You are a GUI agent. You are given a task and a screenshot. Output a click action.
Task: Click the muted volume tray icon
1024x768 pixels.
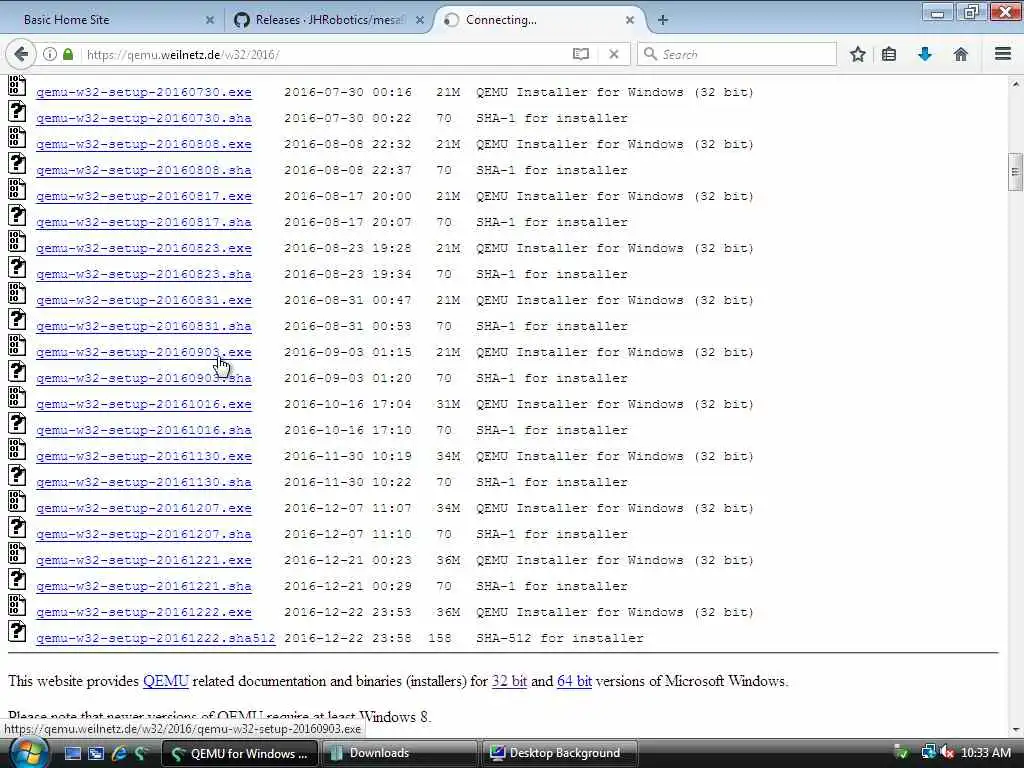[946, 753]
